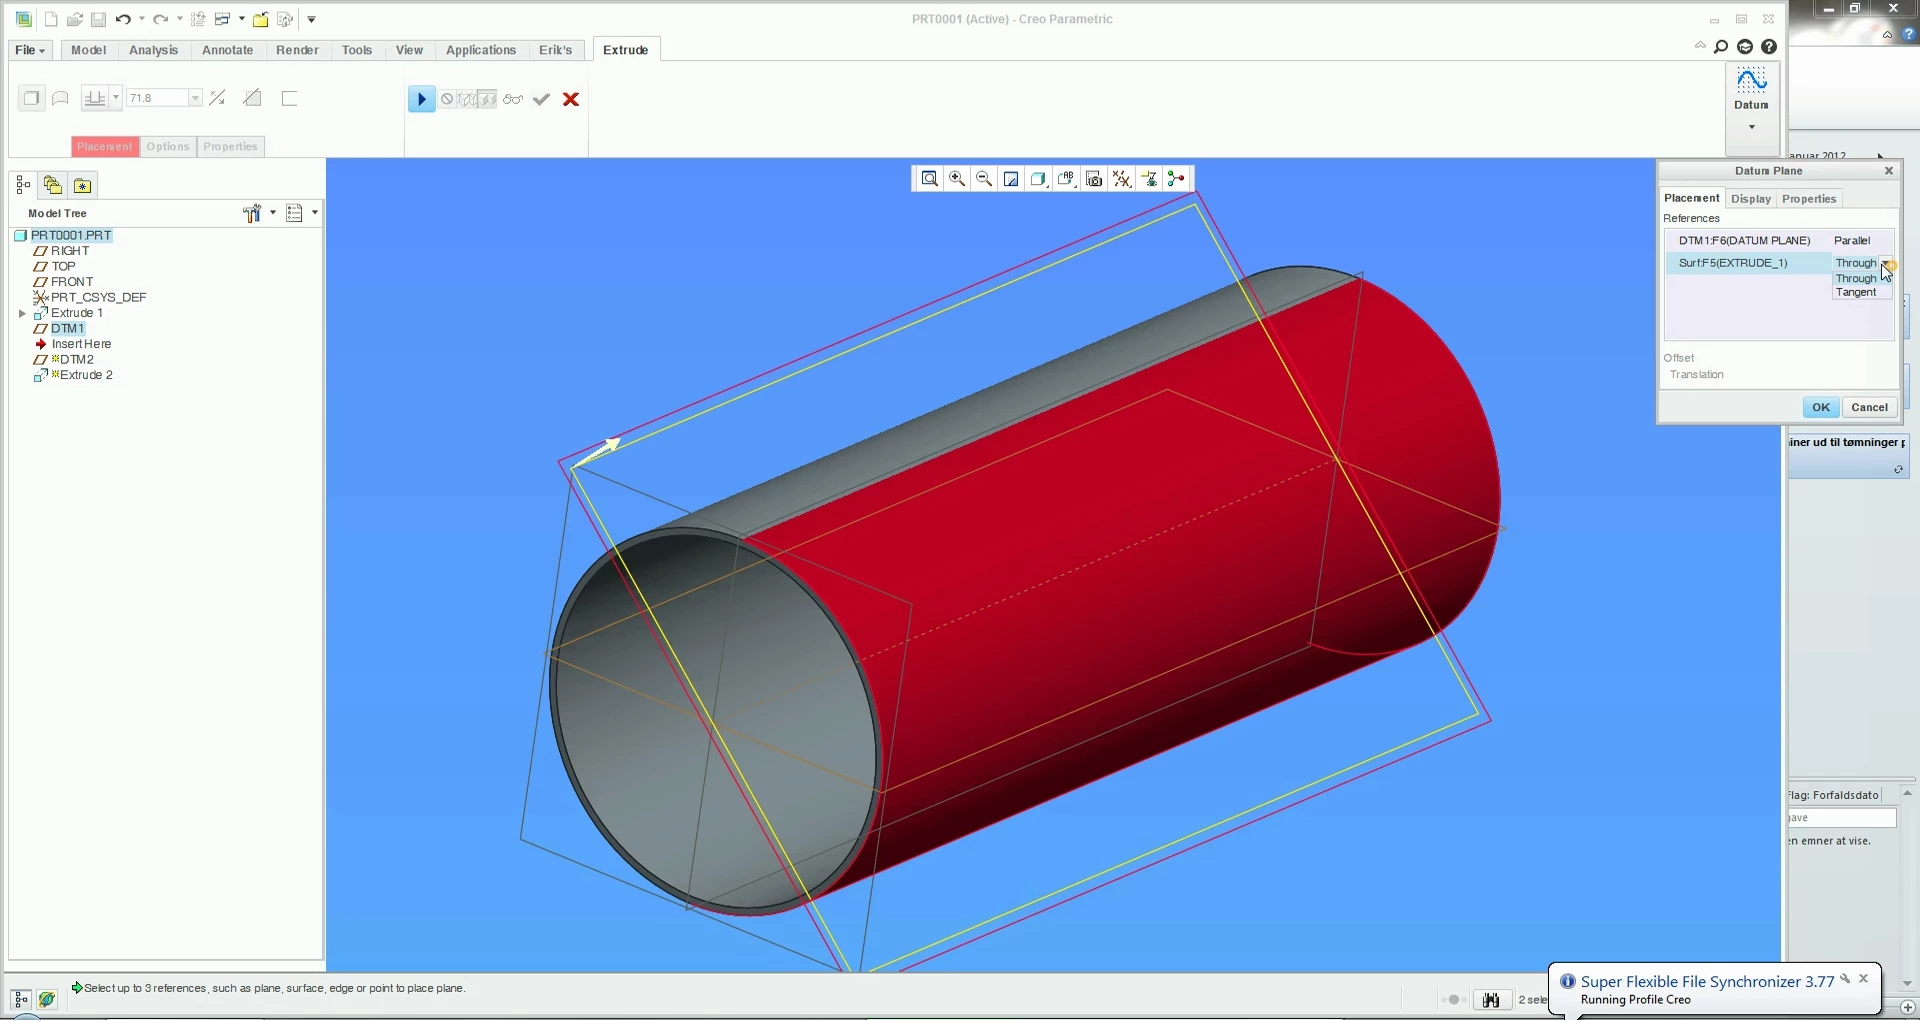Viewport: 1920px width, 1020px height.
Task: Click the Refit view icon in graphics toolbar
Action: point(929,179)
